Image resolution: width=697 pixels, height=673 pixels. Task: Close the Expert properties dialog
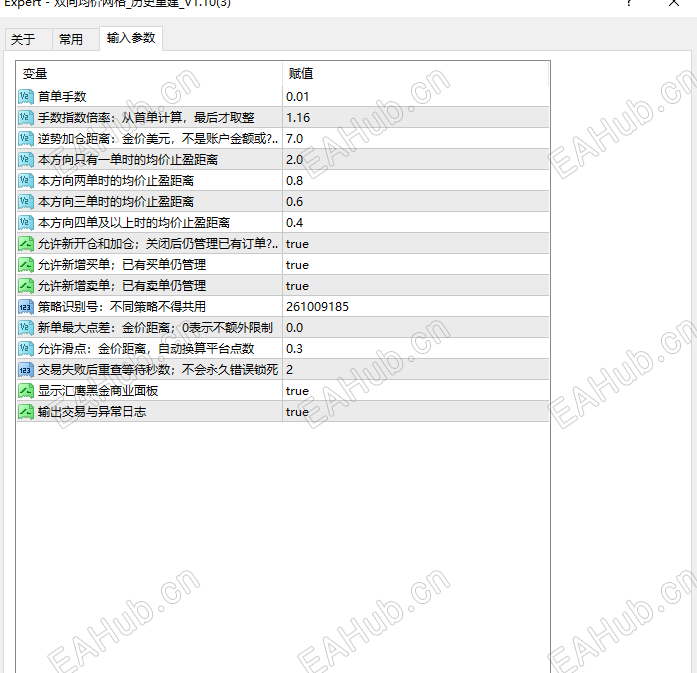(x=674, y=3)
